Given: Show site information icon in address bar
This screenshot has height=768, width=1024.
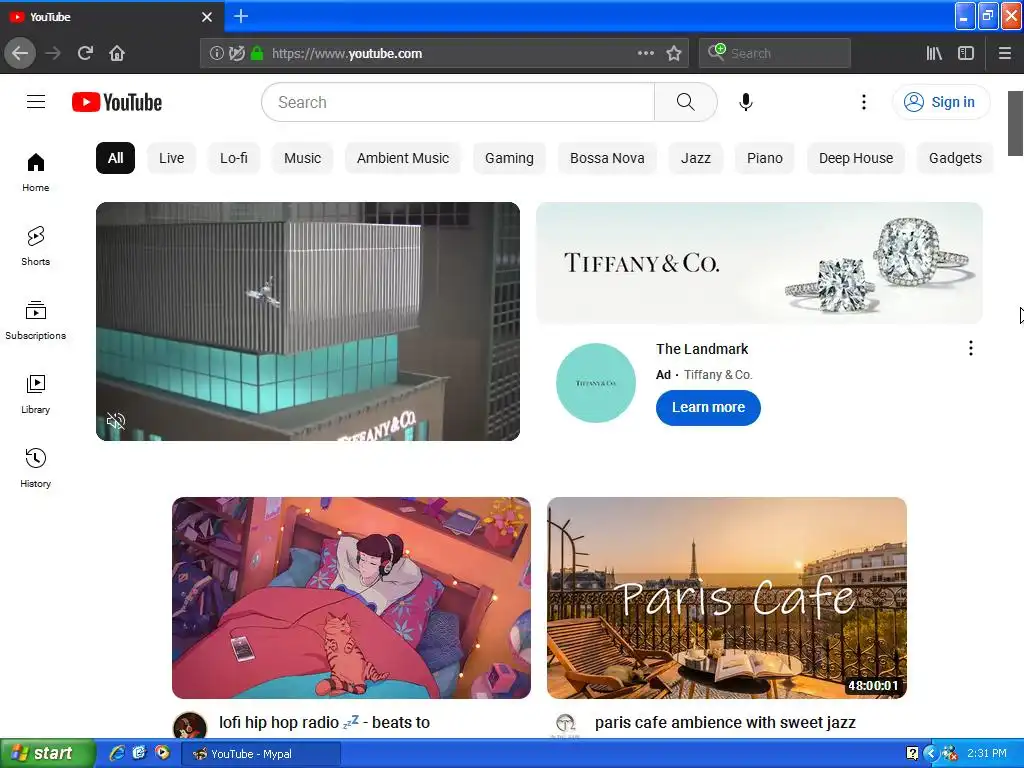Looking at the screenshot, I should [216, 53].
